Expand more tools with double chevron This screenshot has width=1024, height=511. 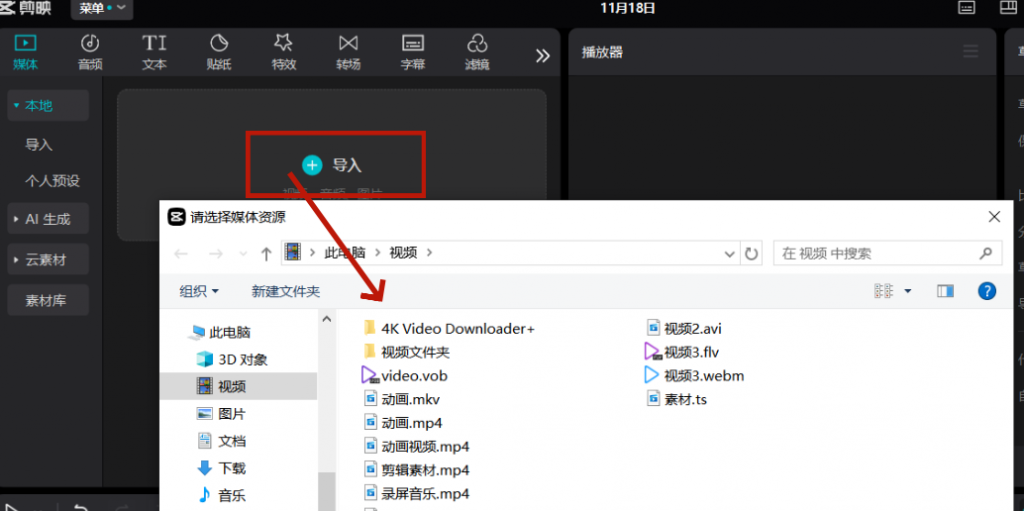coord(543,56)
